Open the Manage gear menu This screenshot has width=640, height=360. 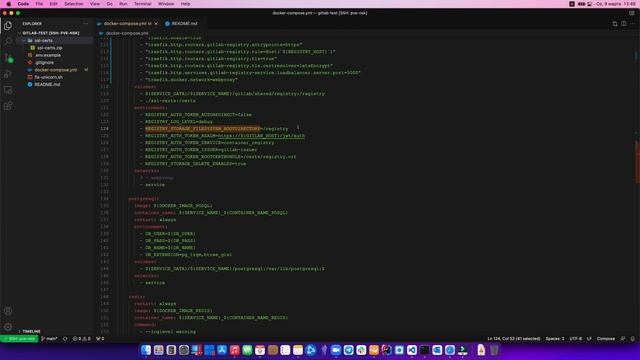(x=8, y=327)
